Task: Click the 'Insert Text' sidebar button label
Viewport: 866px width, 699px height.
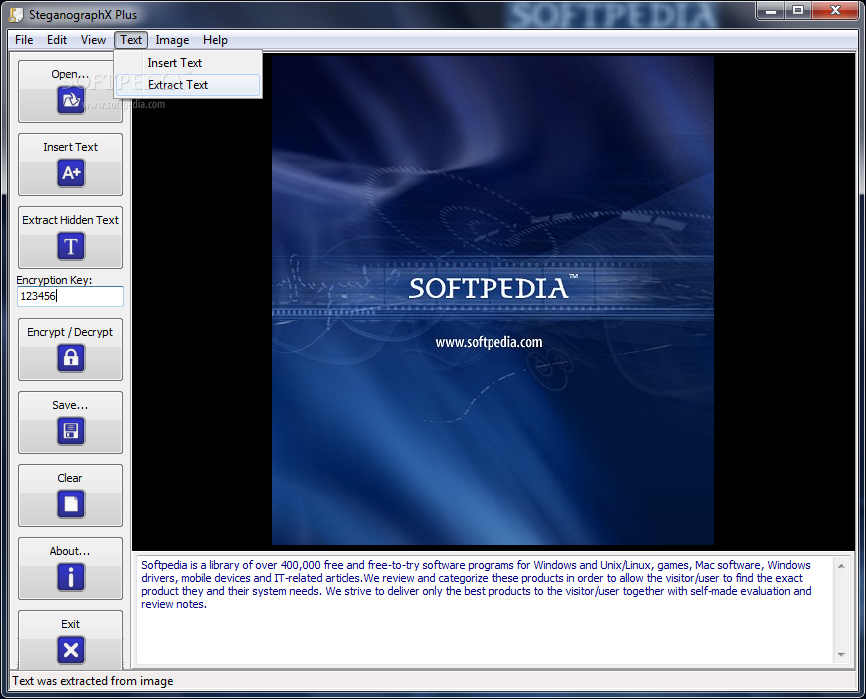Action: pyautogui.click(x=70, y=147)
